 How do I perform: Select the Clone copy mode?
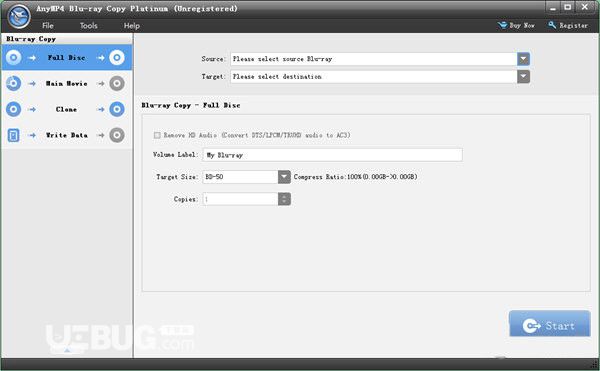click(x=67, y=109)
